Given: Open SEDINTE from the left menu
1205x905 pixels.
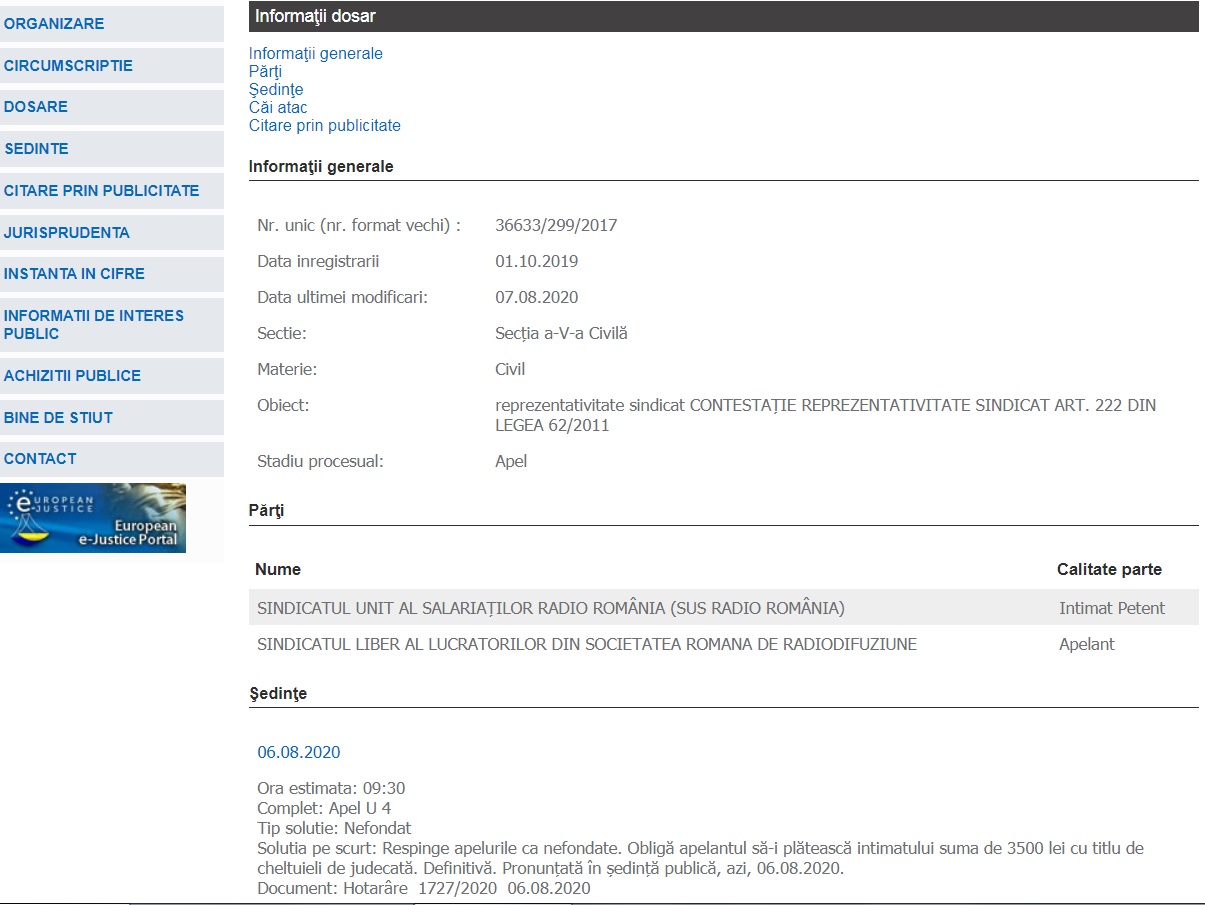Looking at the screenshot, I should coord(36,149).
